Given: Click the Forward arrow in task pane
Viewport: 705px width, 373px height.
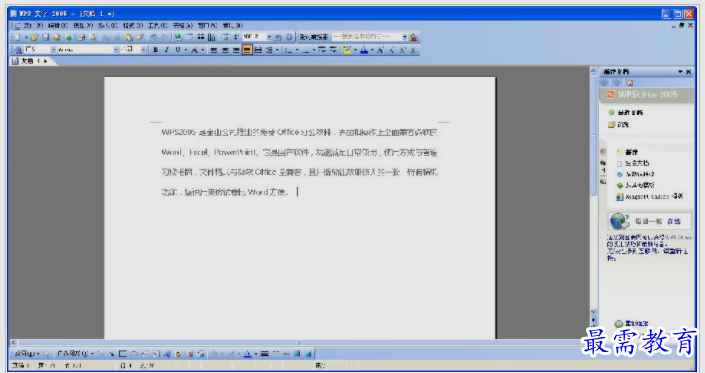Looking at the screenshot, I should point(617,83).
